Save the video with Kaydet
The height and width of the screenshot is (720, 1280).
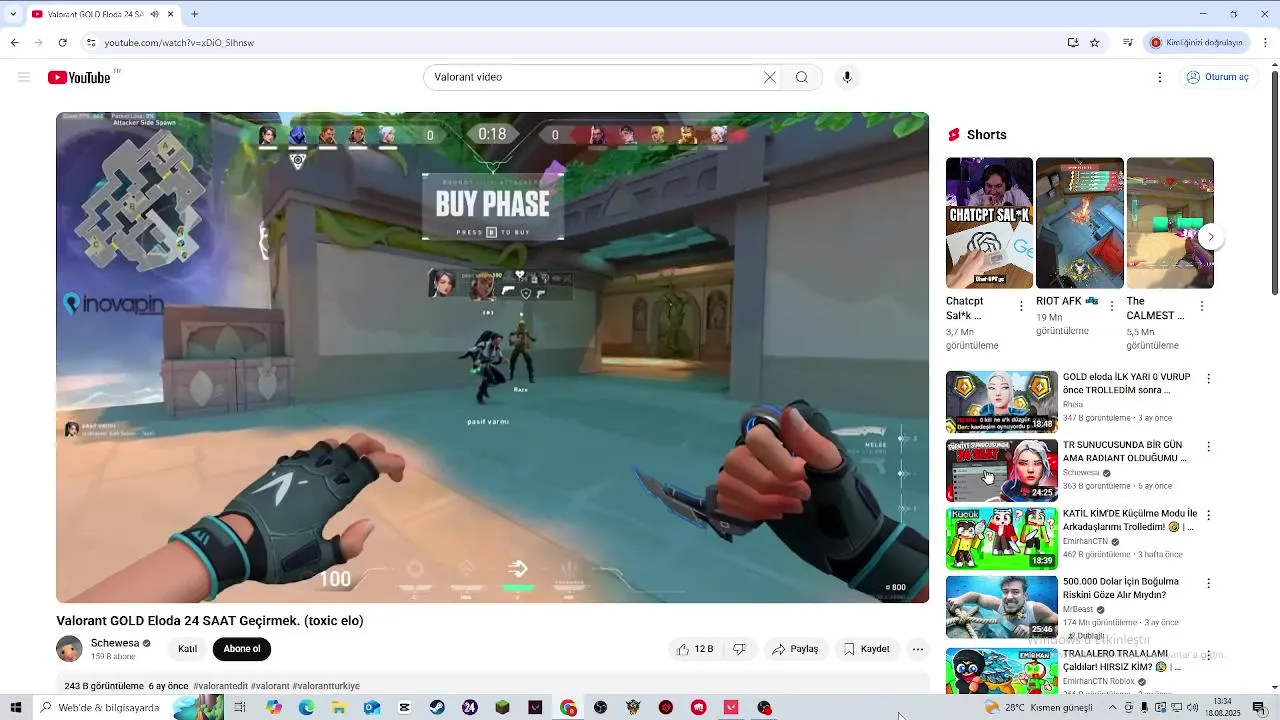pos(867,649)
